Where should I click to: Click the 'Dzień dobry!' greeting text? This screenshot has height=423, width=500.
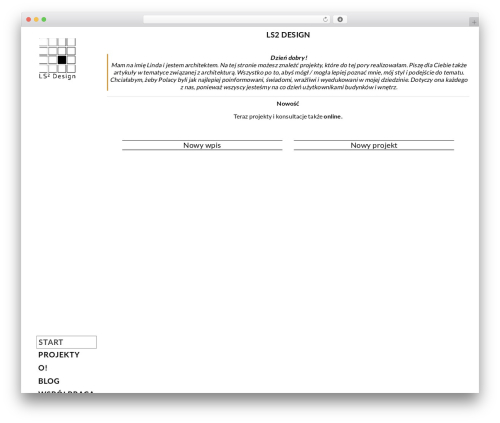[x=289, y=58]
